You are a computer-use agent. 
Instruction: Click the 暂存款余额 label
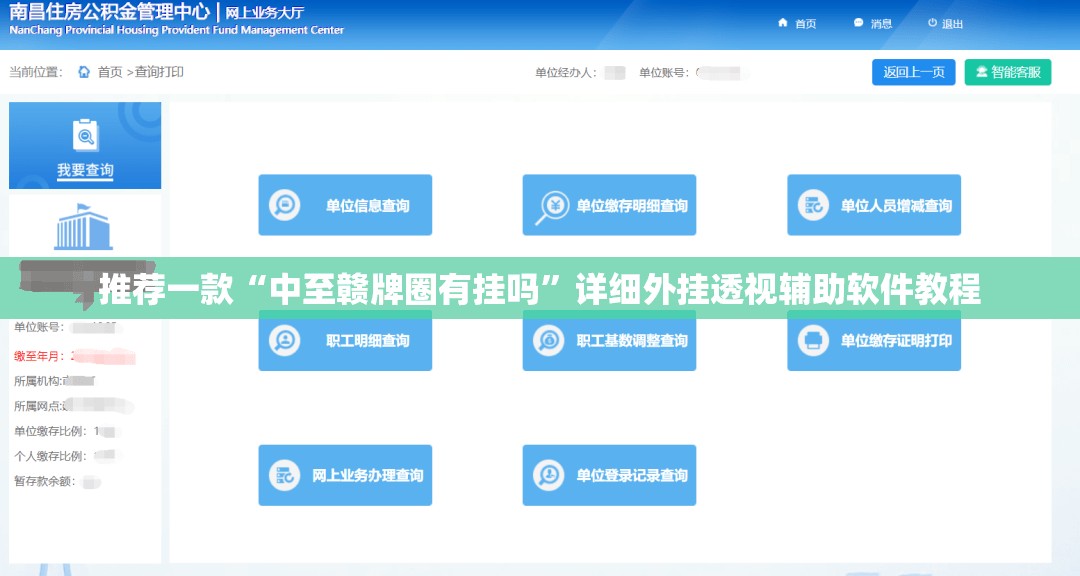(x=44, y=481)
